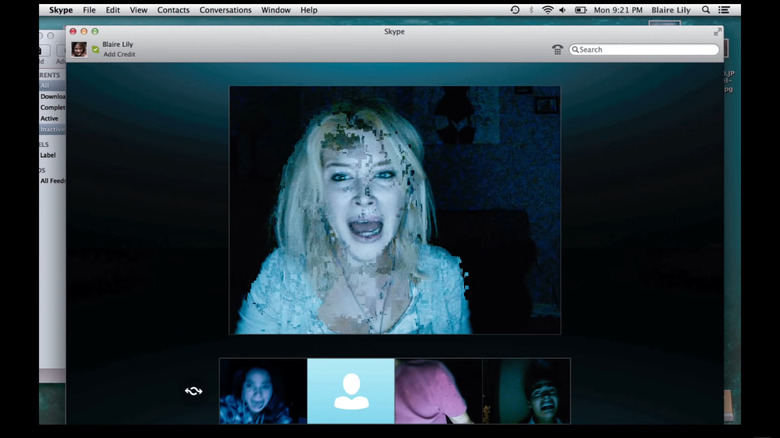Open the Contacts menu

click(x=173, y=10)
